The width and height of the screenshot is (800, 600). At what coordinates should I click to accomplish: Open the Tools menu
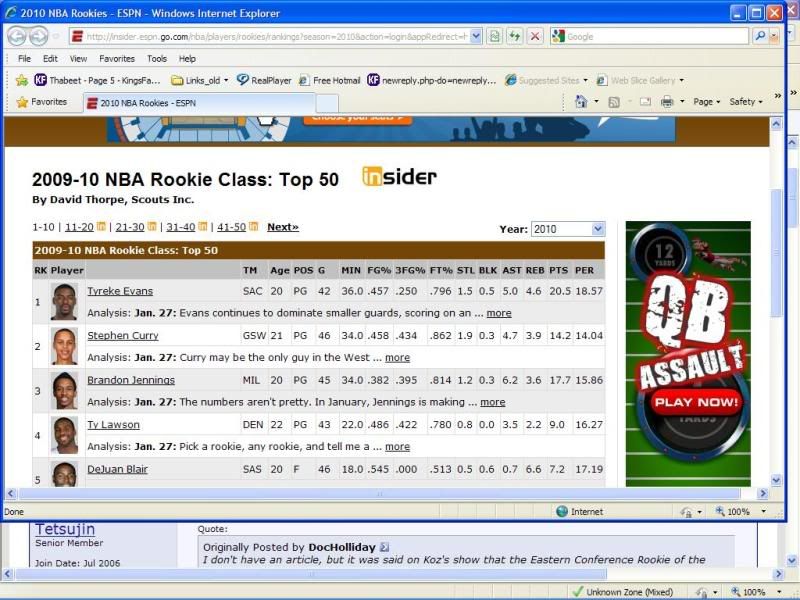pyautogui.click(x=157, y=58)
